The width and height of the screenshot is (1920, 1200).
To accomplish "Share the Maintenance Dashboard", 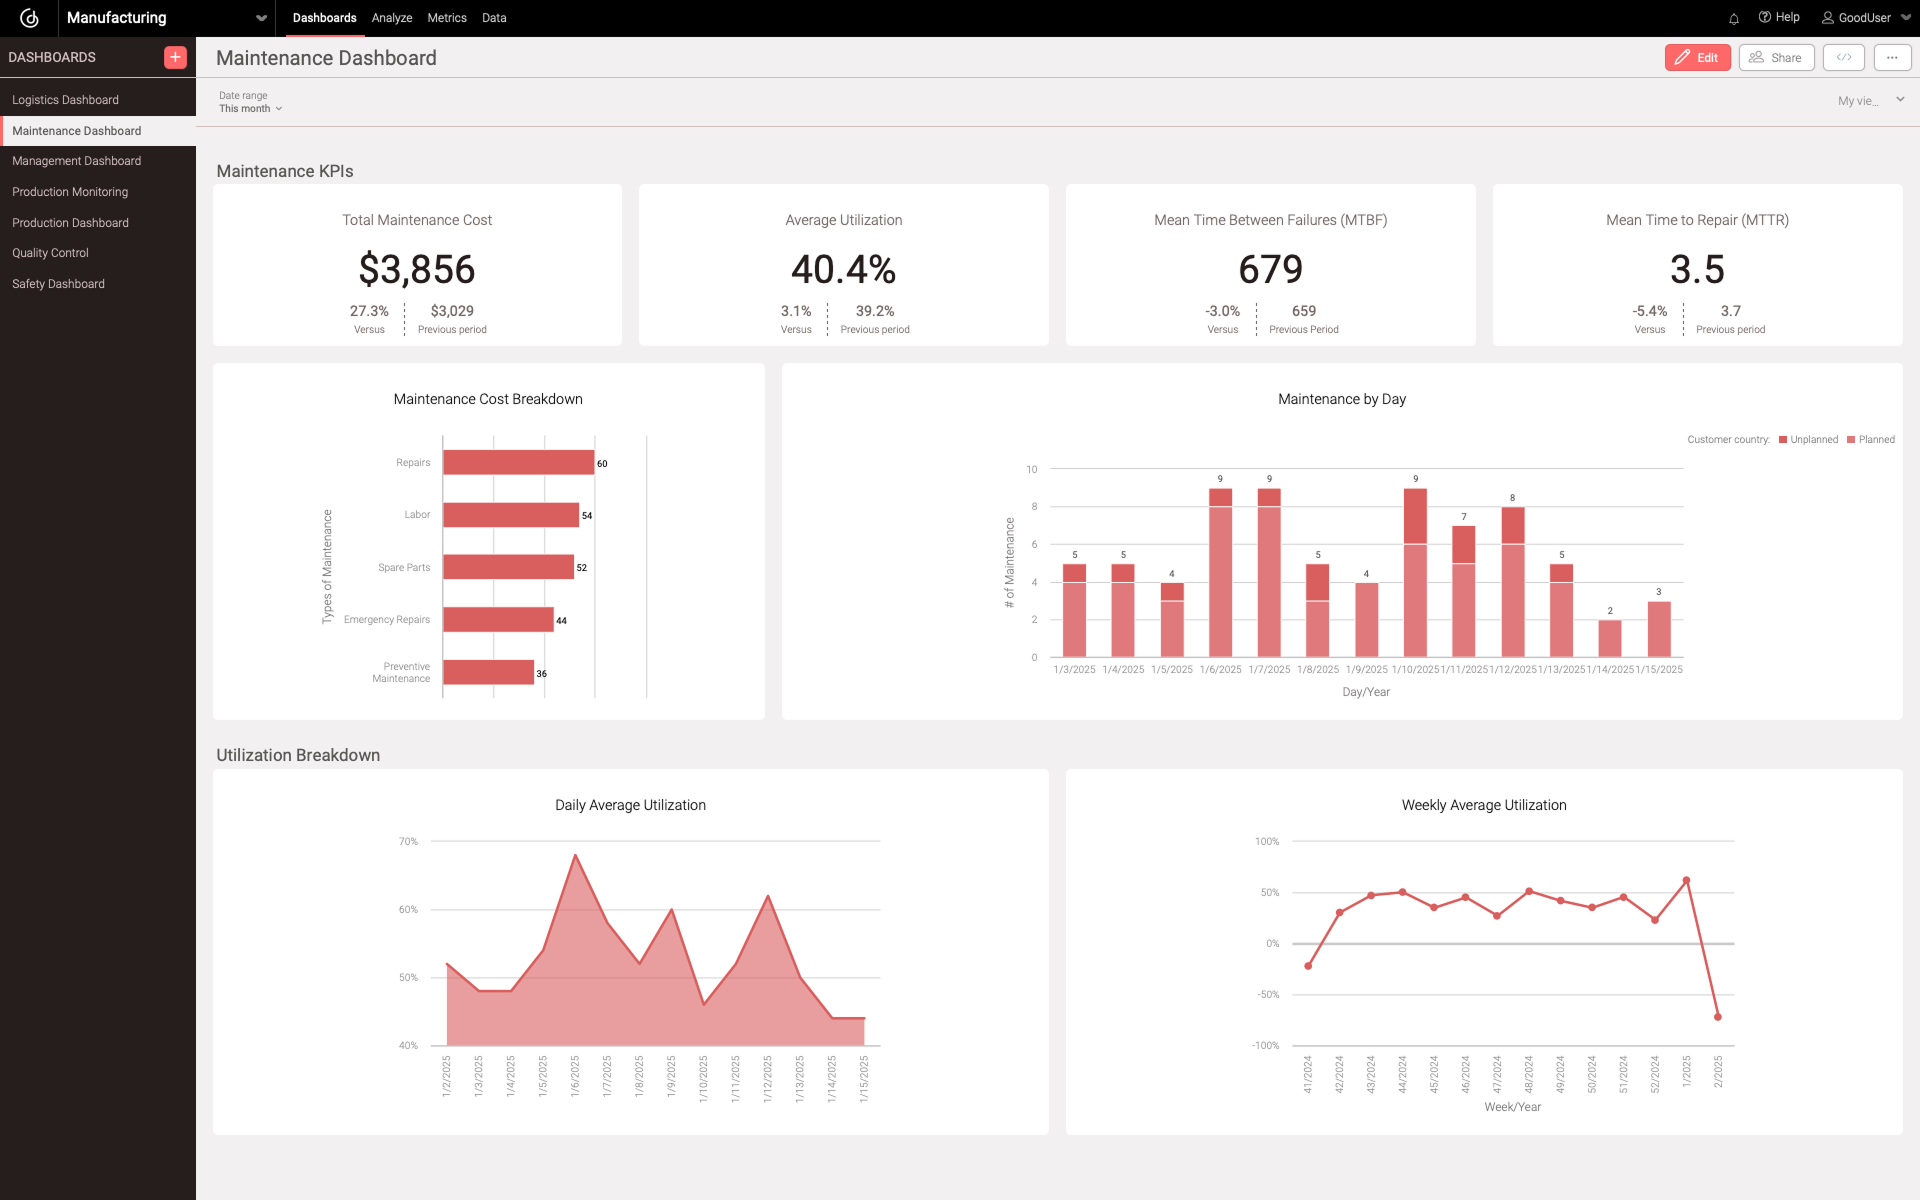I will (x=1777, y=57).
